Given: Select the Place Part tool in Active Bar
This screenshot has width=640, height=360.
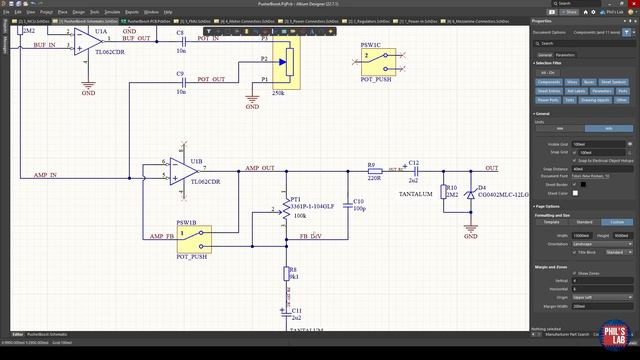Looking at the screenshot, I should click(247, 31).
